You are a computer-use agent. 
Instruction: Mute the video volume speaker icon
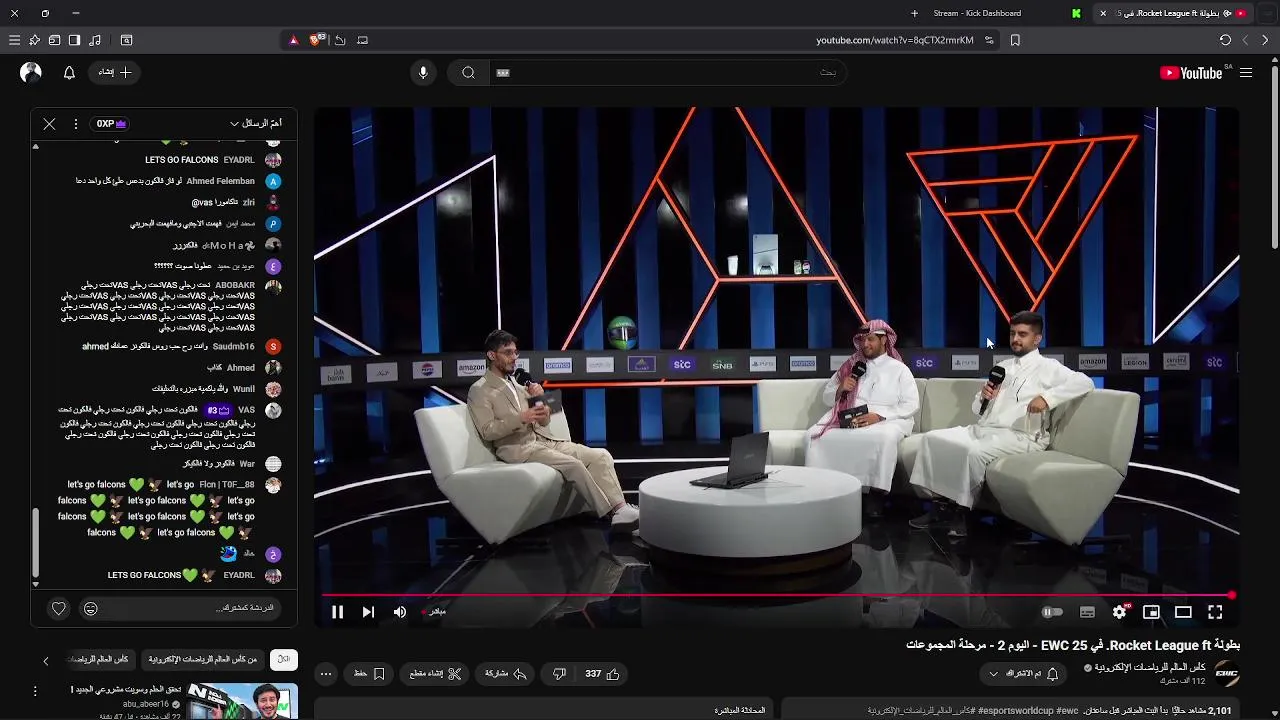coord(400,612)
